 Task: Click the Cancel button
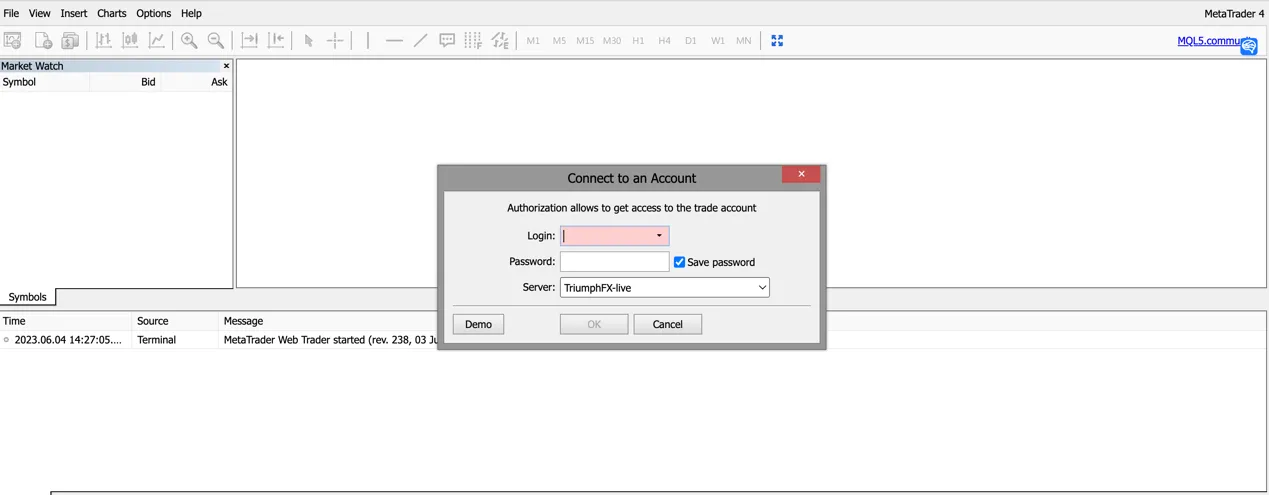pyautogui.click(x=667, y=324)
